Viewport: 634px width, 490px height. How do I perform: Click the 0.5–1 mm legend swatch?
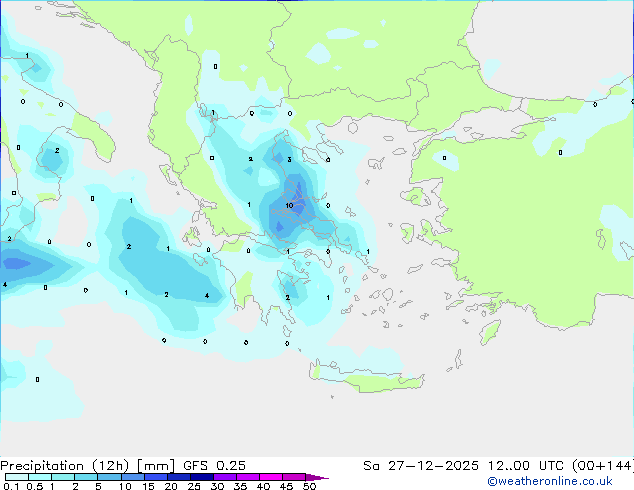click(40, 477)
